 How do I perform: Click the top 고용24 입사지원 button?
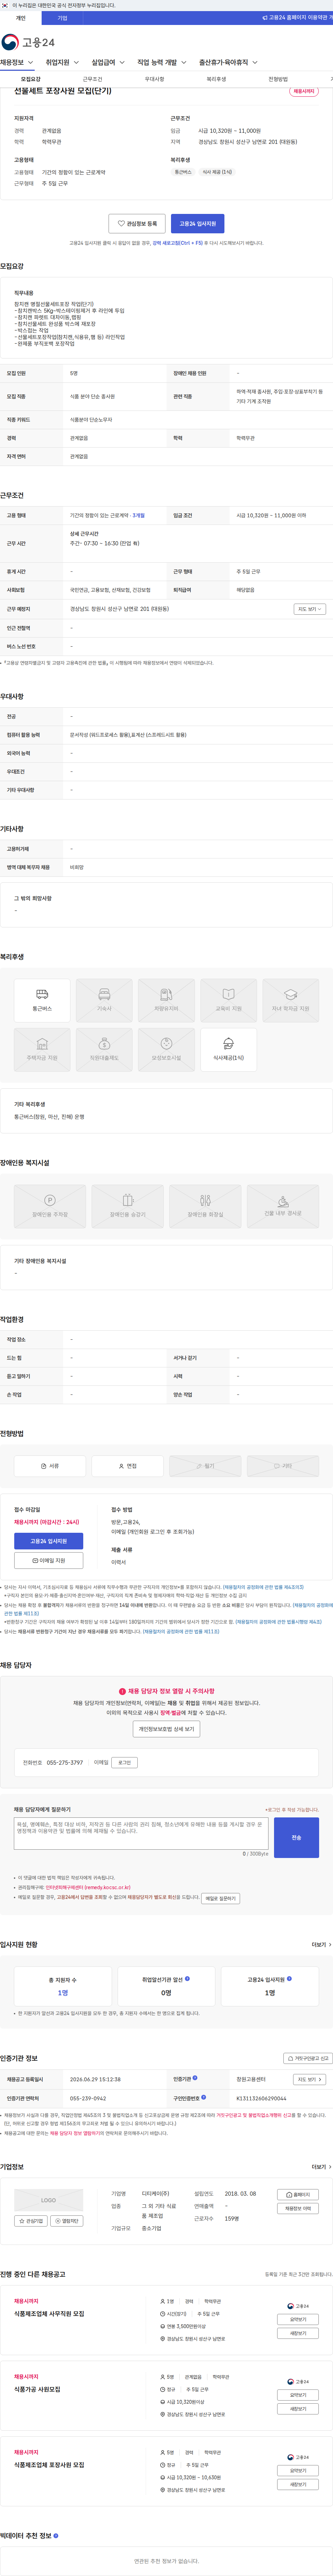[197, 224]
